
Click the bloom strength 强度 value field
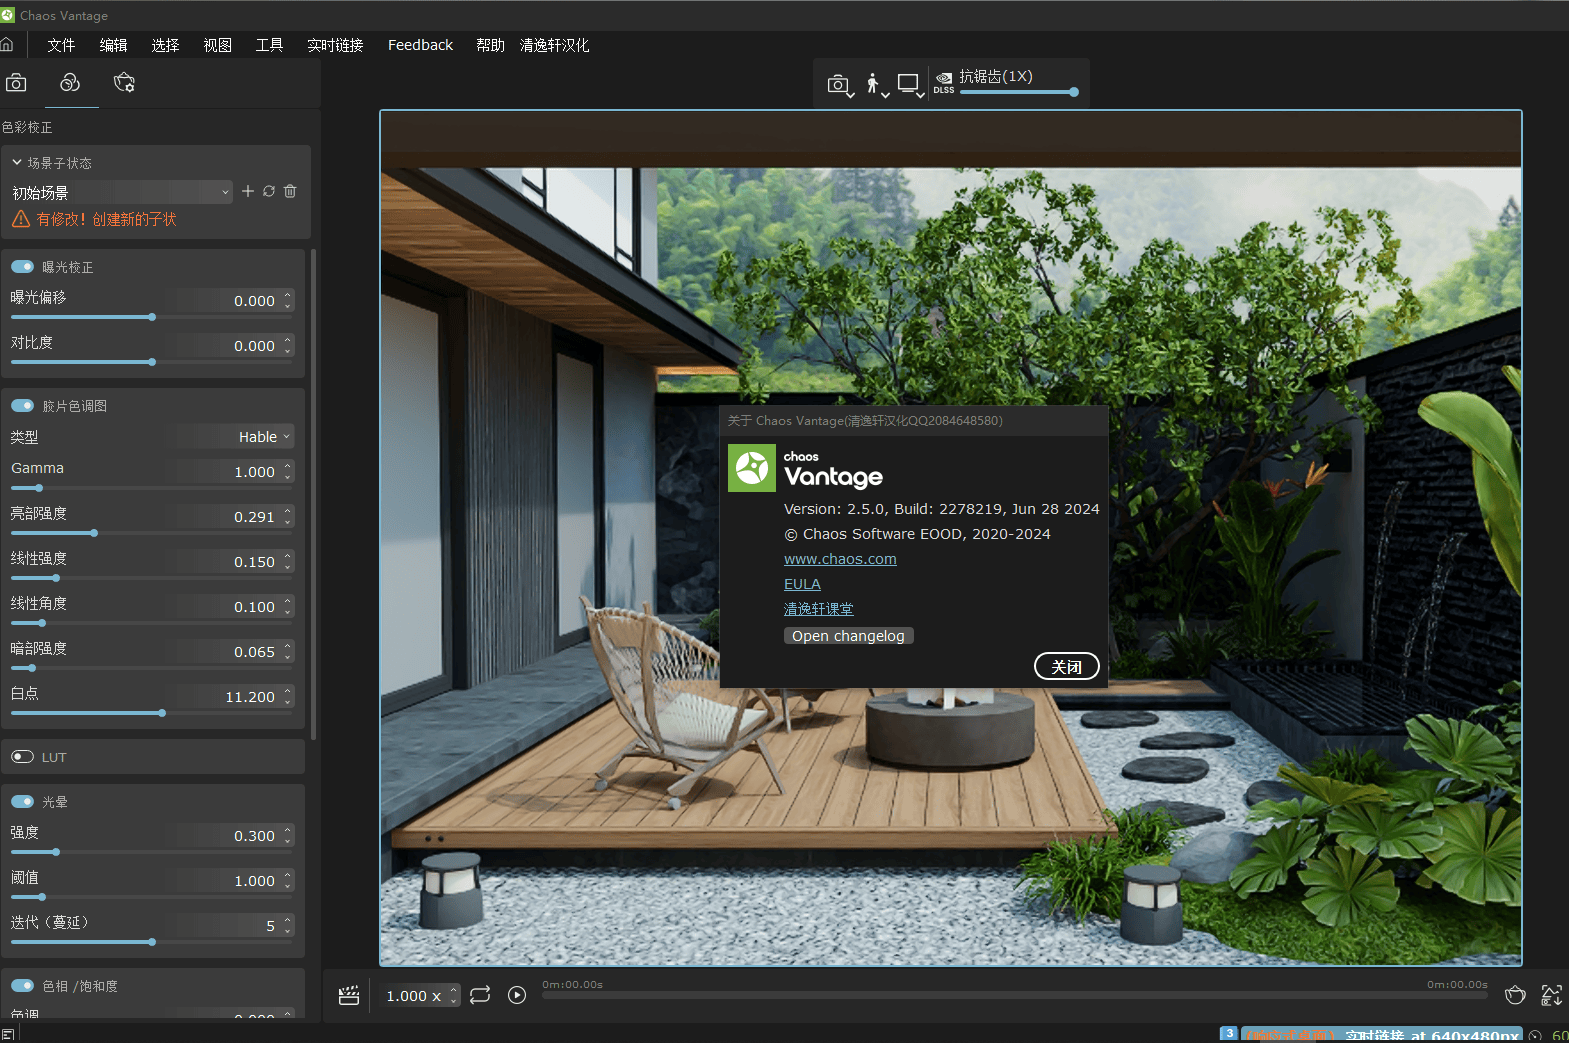pyautogui.click(x=231, y=836)
